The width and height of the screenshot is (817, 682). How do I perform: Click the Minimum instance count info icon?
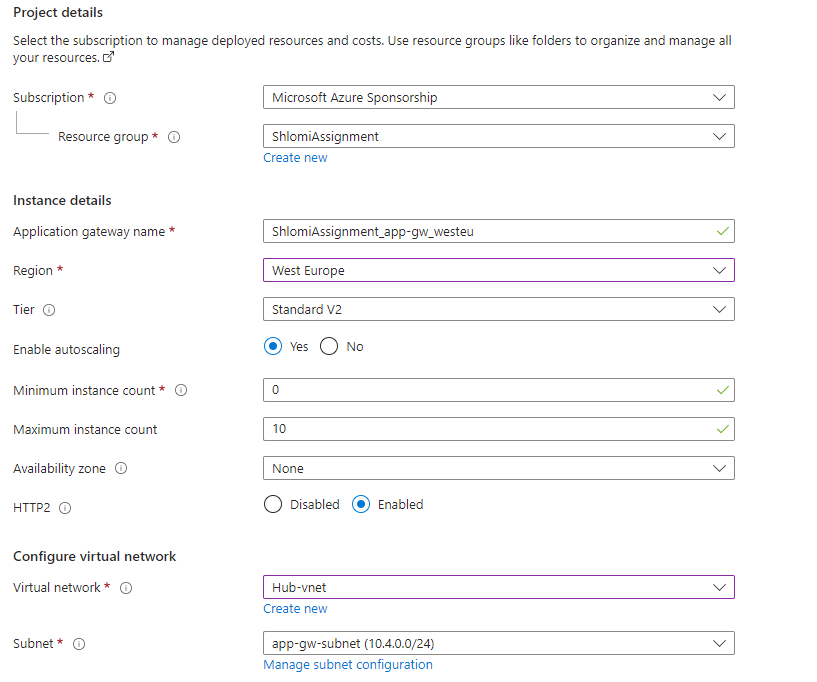coord(180,390)
